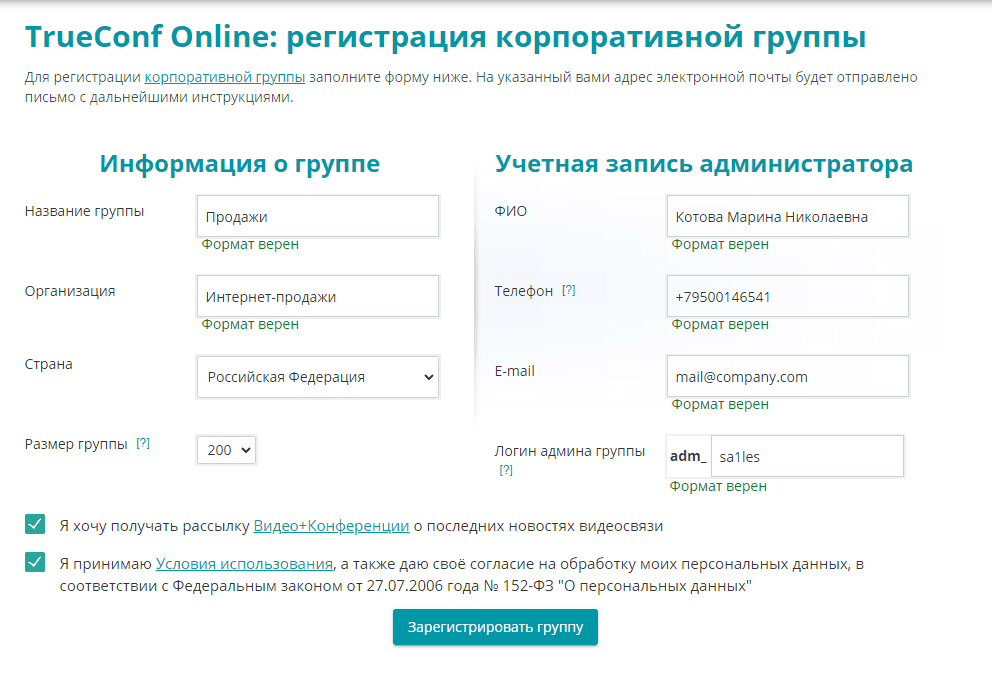Click the Телефон input field
Screen dimensions: 992x700
coord(788,296)
